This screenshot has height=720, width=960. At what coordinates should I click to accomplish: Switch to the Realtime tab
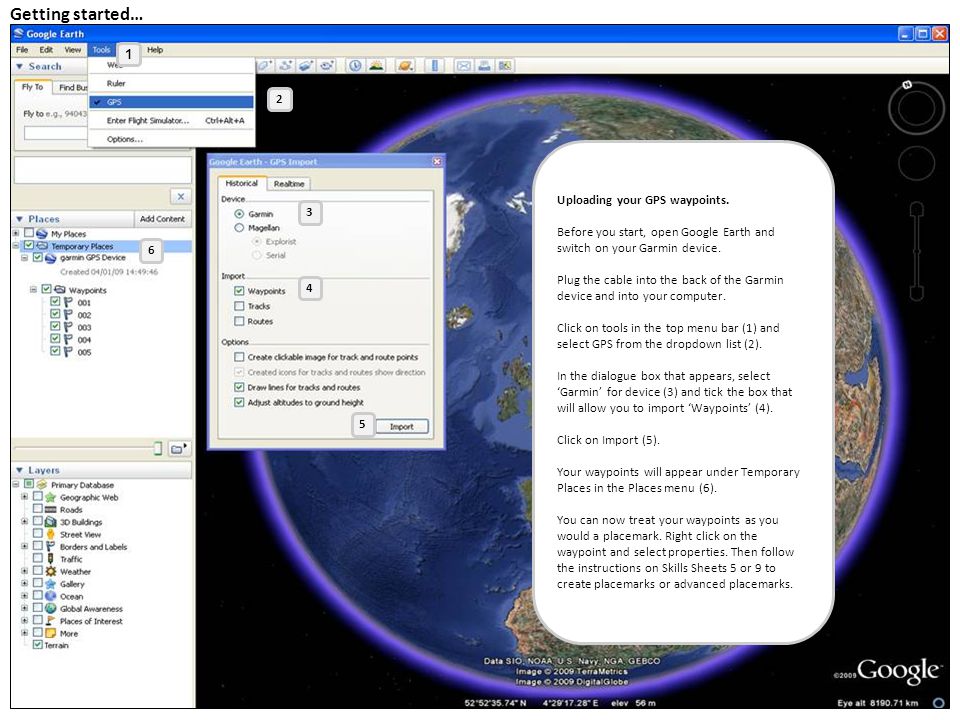click(289, 184)
